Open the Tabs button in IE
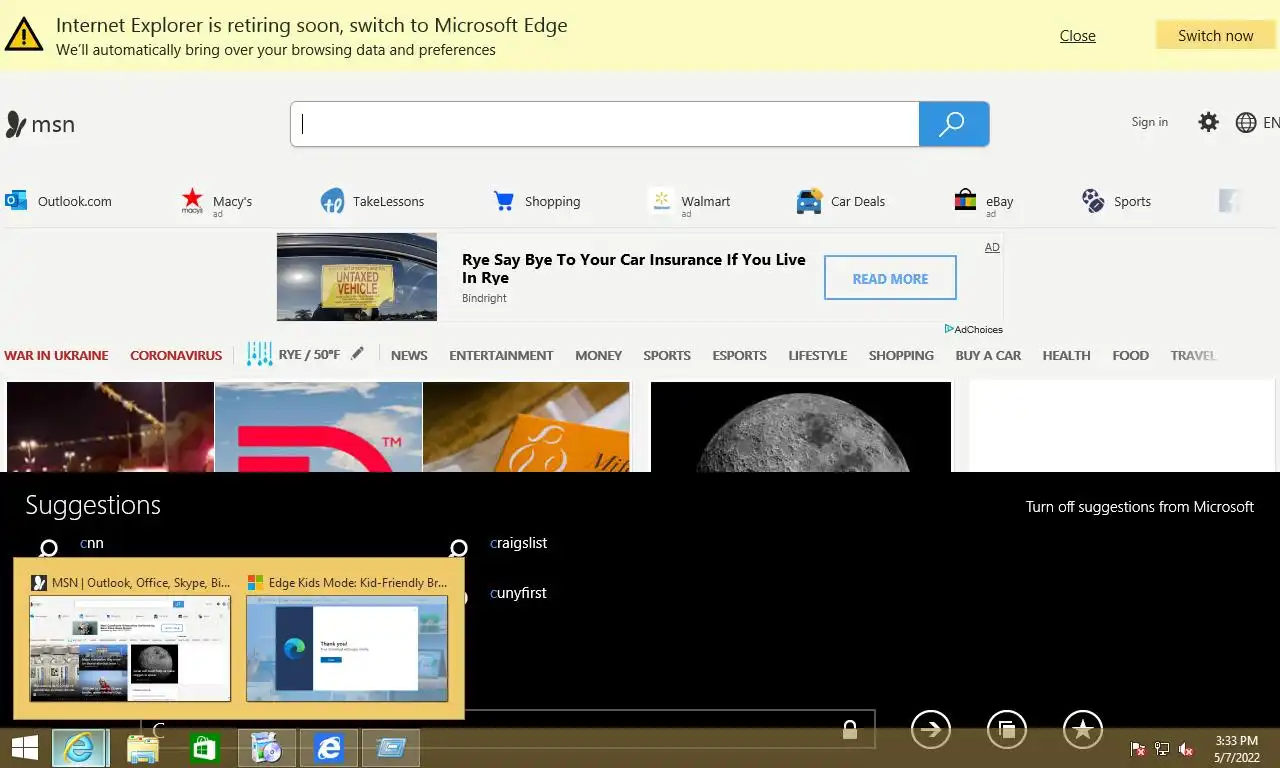This screenshot has height=768, width=1280. 1007,730
